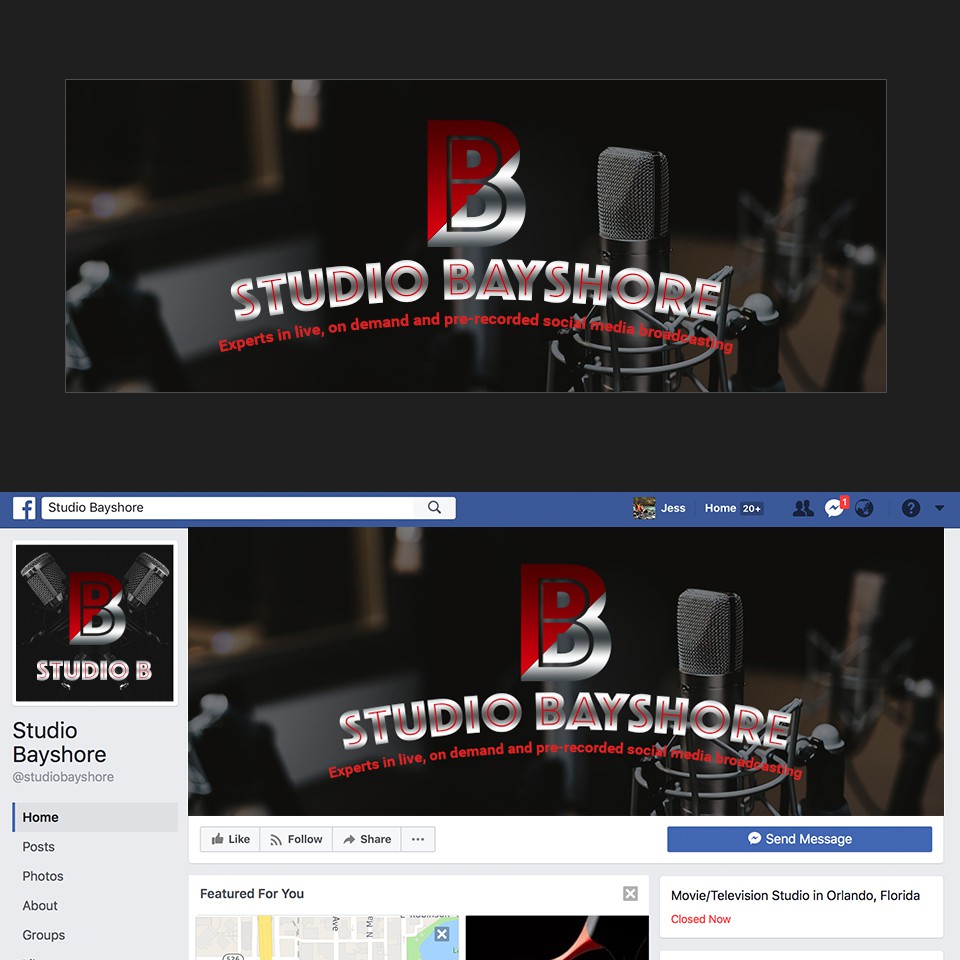Open the Notifications globe icon

pyautogui.click(x=864, y=508)
